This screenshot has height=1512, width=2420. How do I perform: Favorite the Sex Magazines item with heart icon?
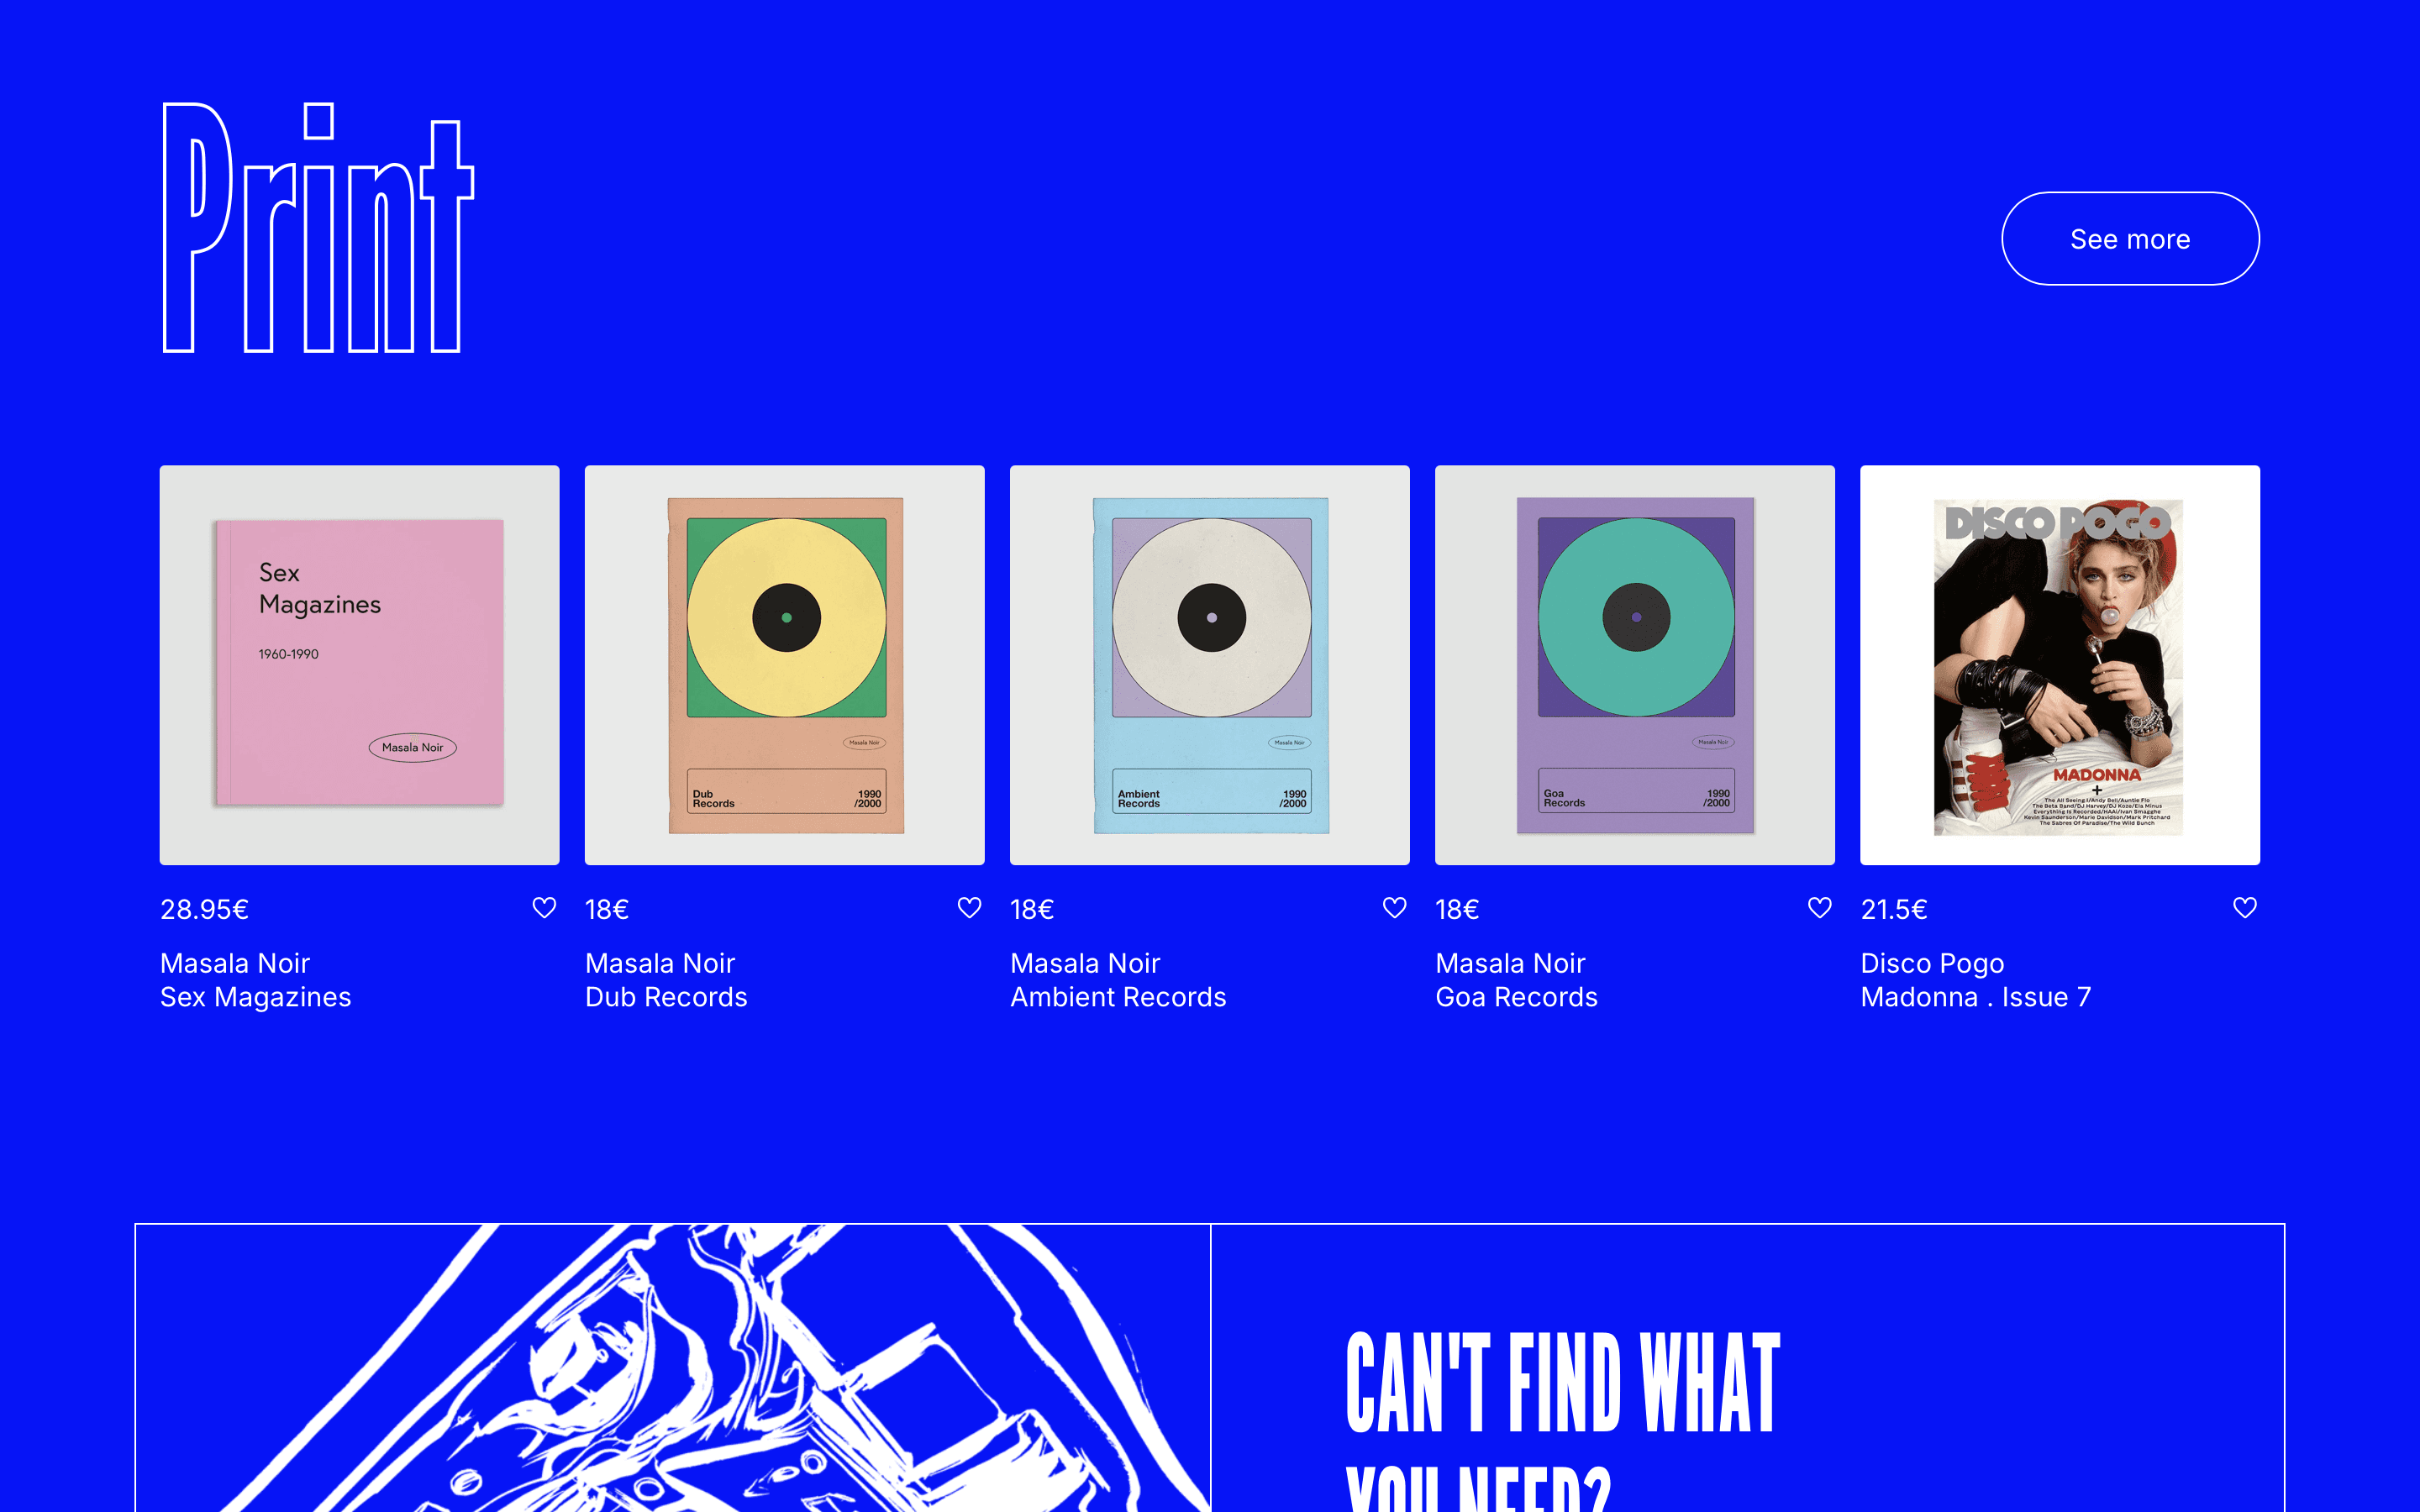[544, 908]
